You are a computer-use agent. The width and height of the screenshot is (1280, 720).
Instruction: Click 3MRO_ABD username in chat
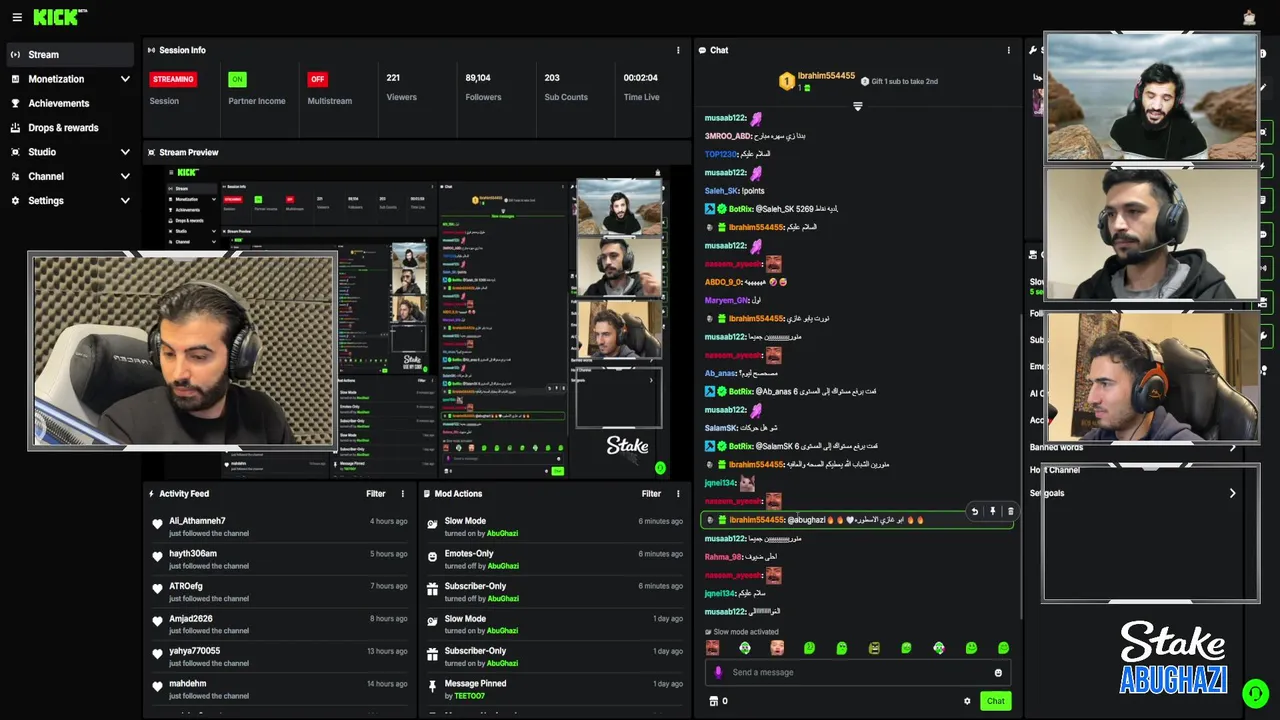point(728,136)
